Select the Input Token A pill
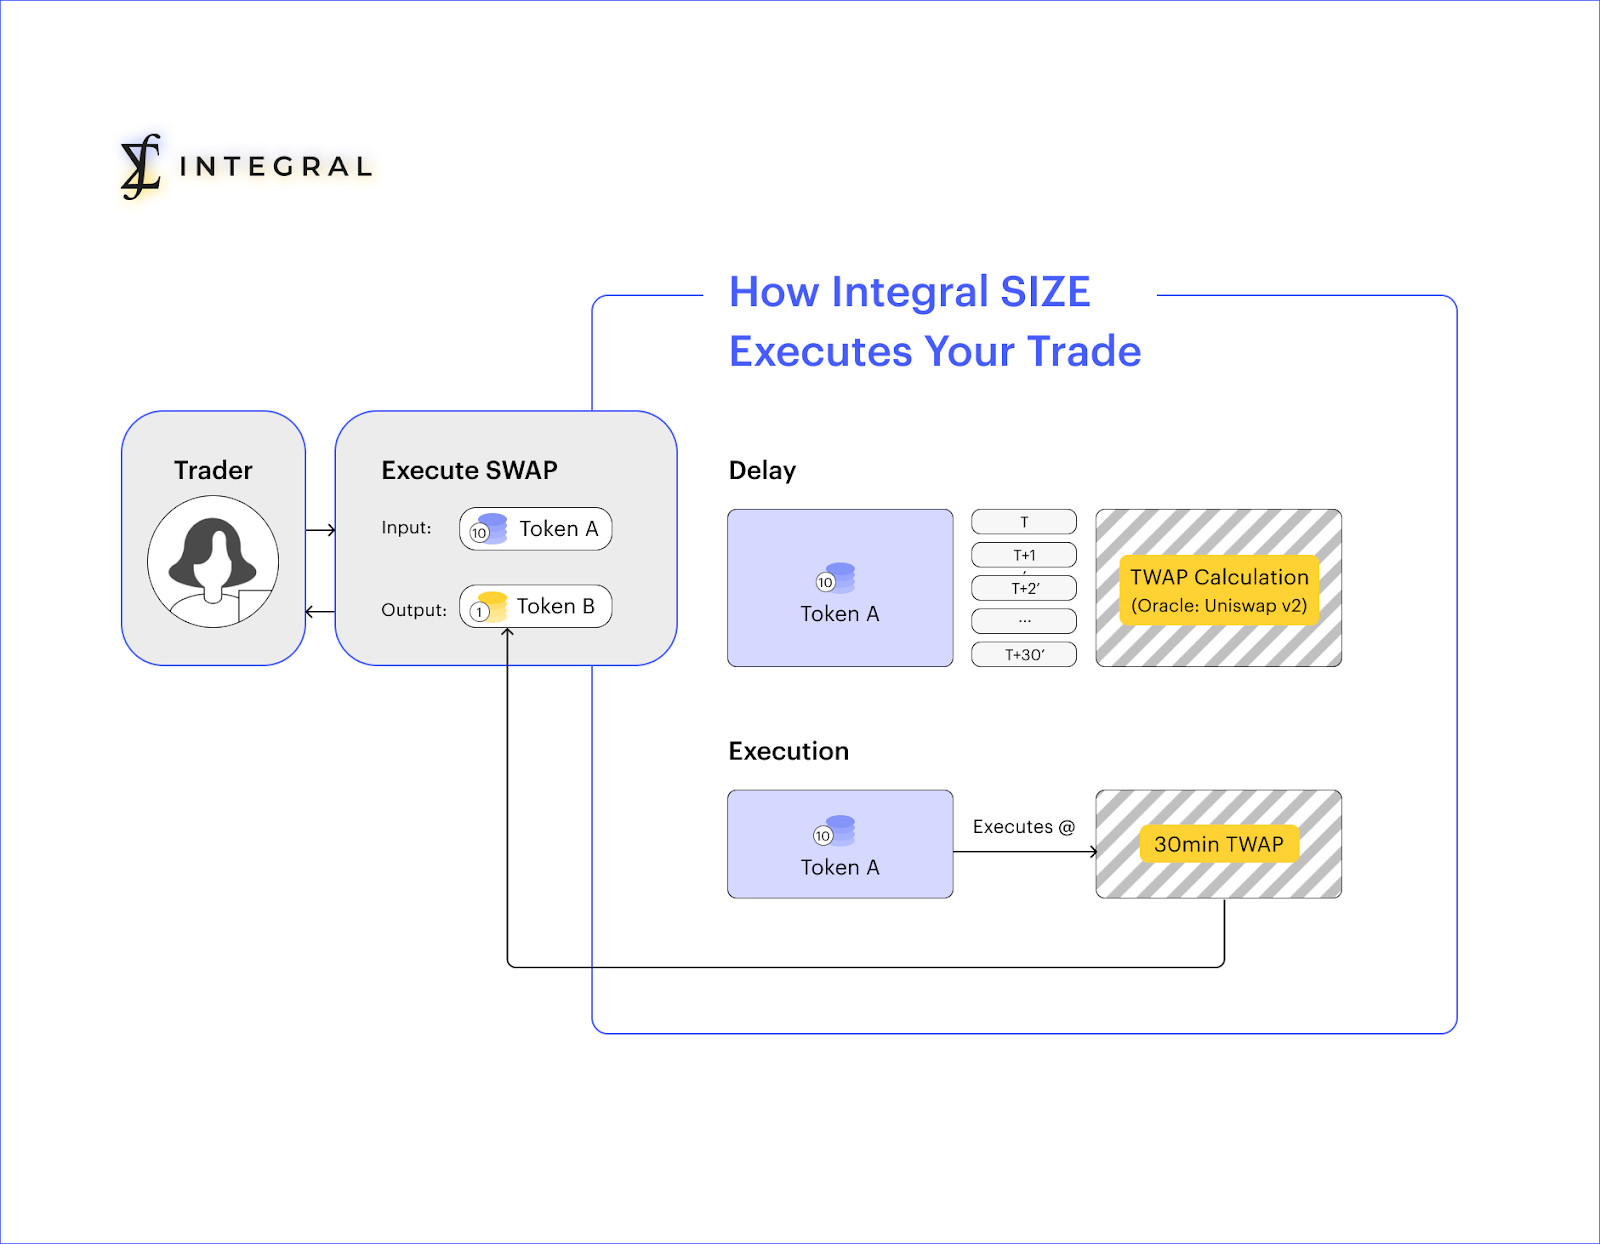 coord(535,529)
